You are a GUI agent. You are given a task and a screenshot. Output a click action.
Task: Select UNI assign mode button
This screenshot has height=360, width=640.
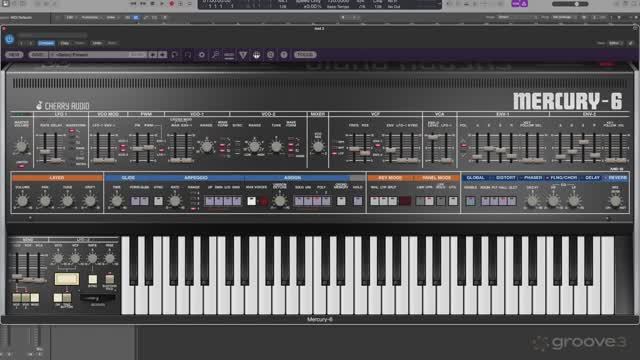point(308,201)
